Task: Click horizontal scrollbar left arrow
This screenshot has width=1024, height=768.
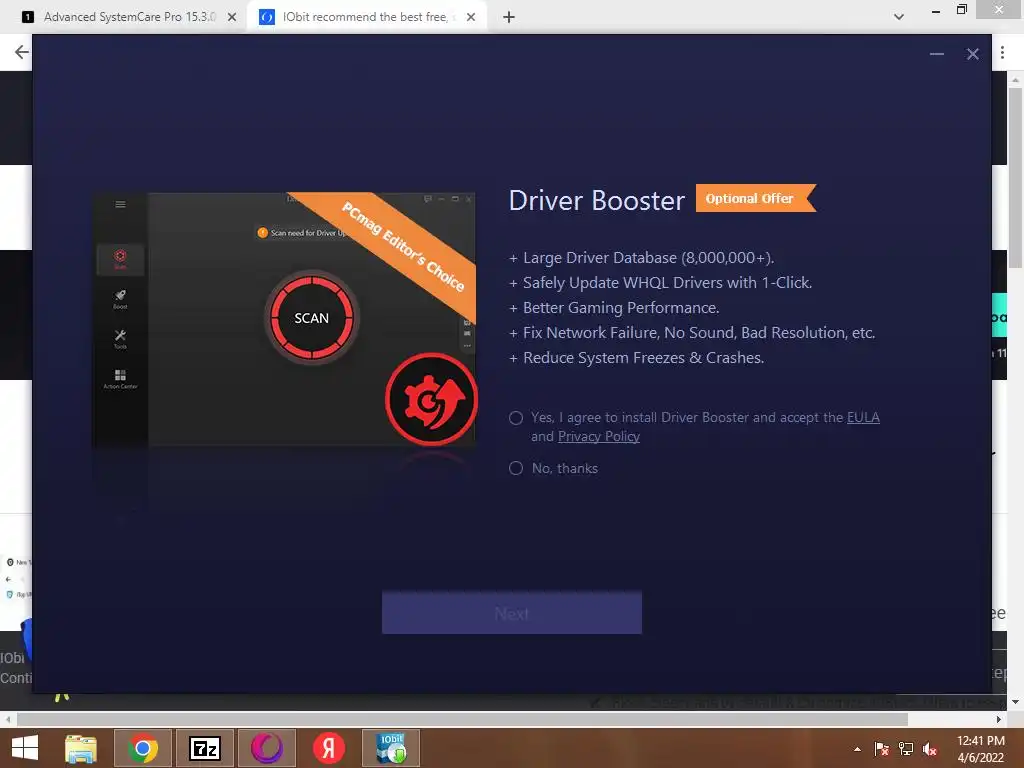Action: click(8, 719)
